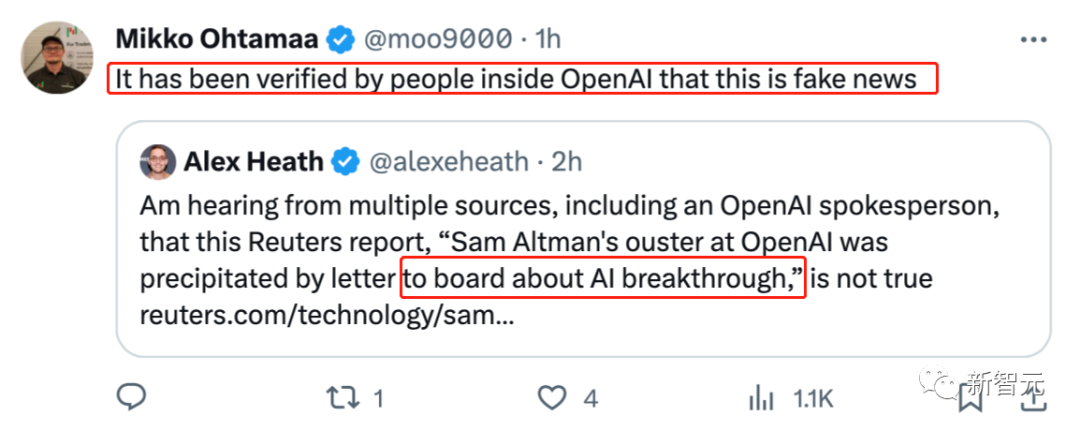Image resolution: width=1080 pixels, height=431 pixels.
Task: Visit the @alexeheath handle
Action: (x=448, y=162)
